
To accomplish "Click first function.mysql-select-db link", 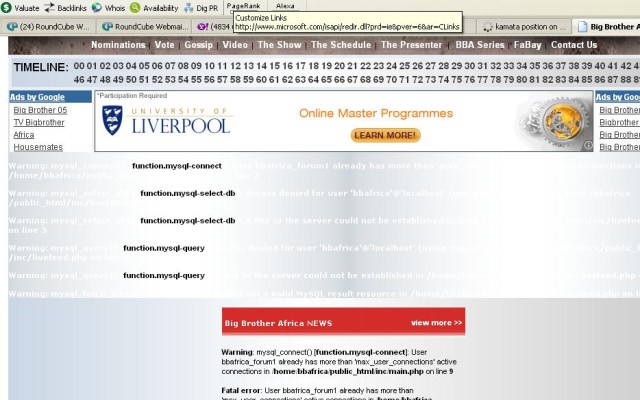I will coord(188,193).
